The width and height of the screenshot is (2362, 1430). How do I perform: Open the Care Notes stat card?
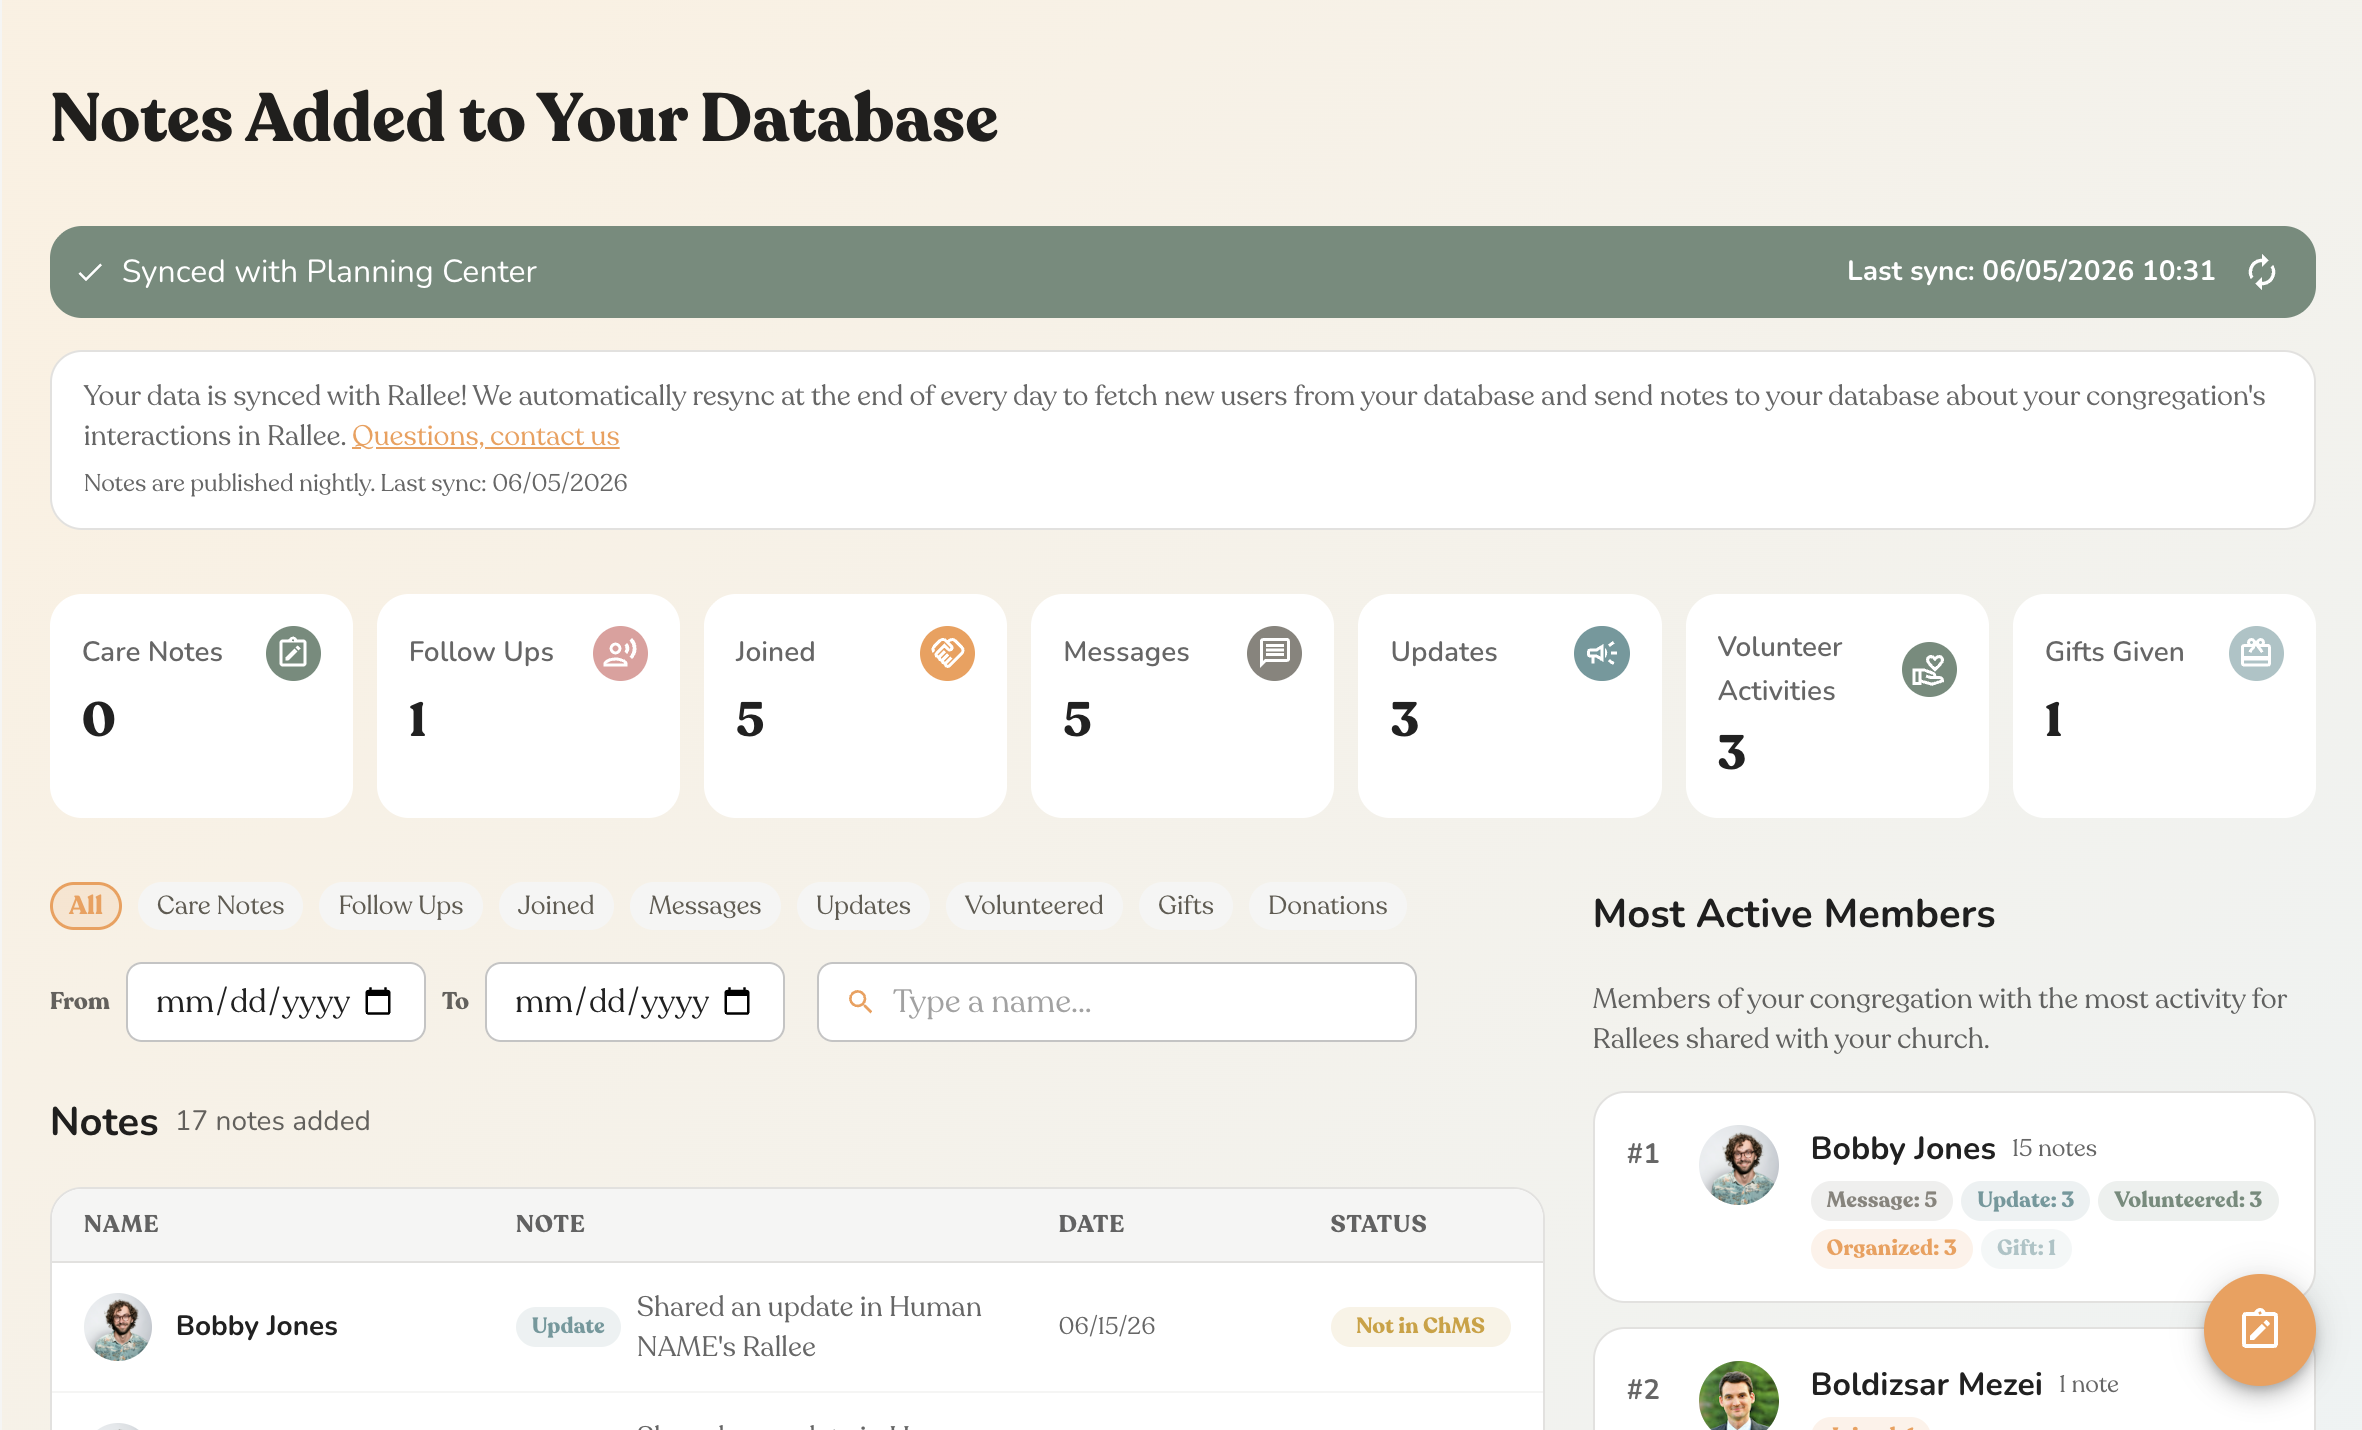[x=201, y=706]
